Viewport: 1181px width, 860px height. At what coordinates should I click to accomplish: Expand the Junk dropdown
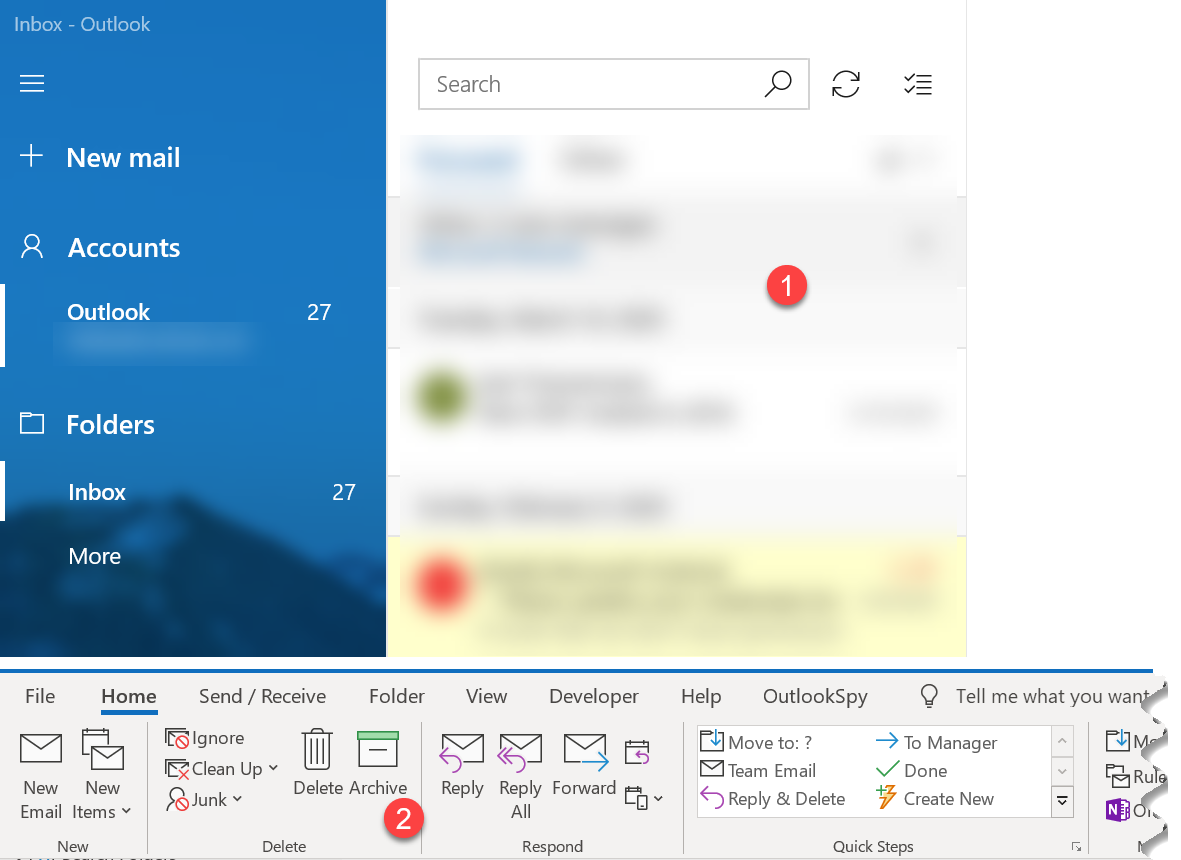coord(237,799)
